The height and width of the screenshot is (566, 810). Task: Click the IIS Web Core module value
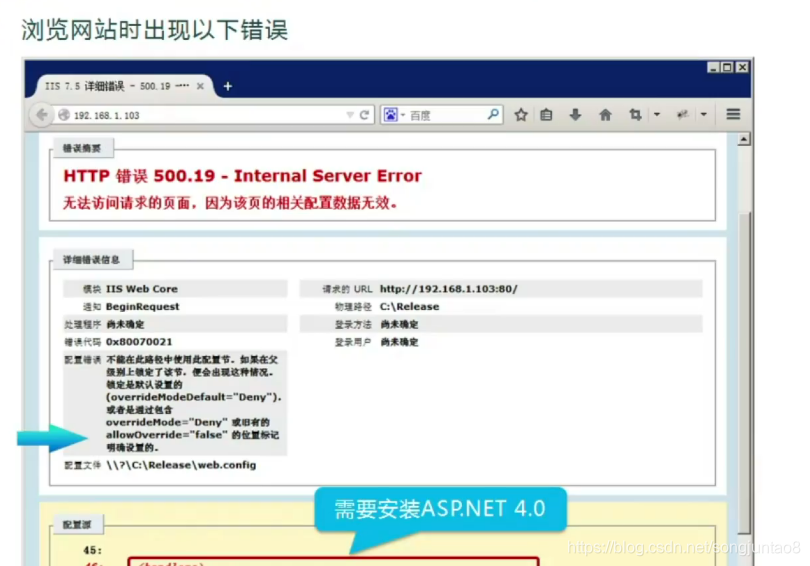142,289
